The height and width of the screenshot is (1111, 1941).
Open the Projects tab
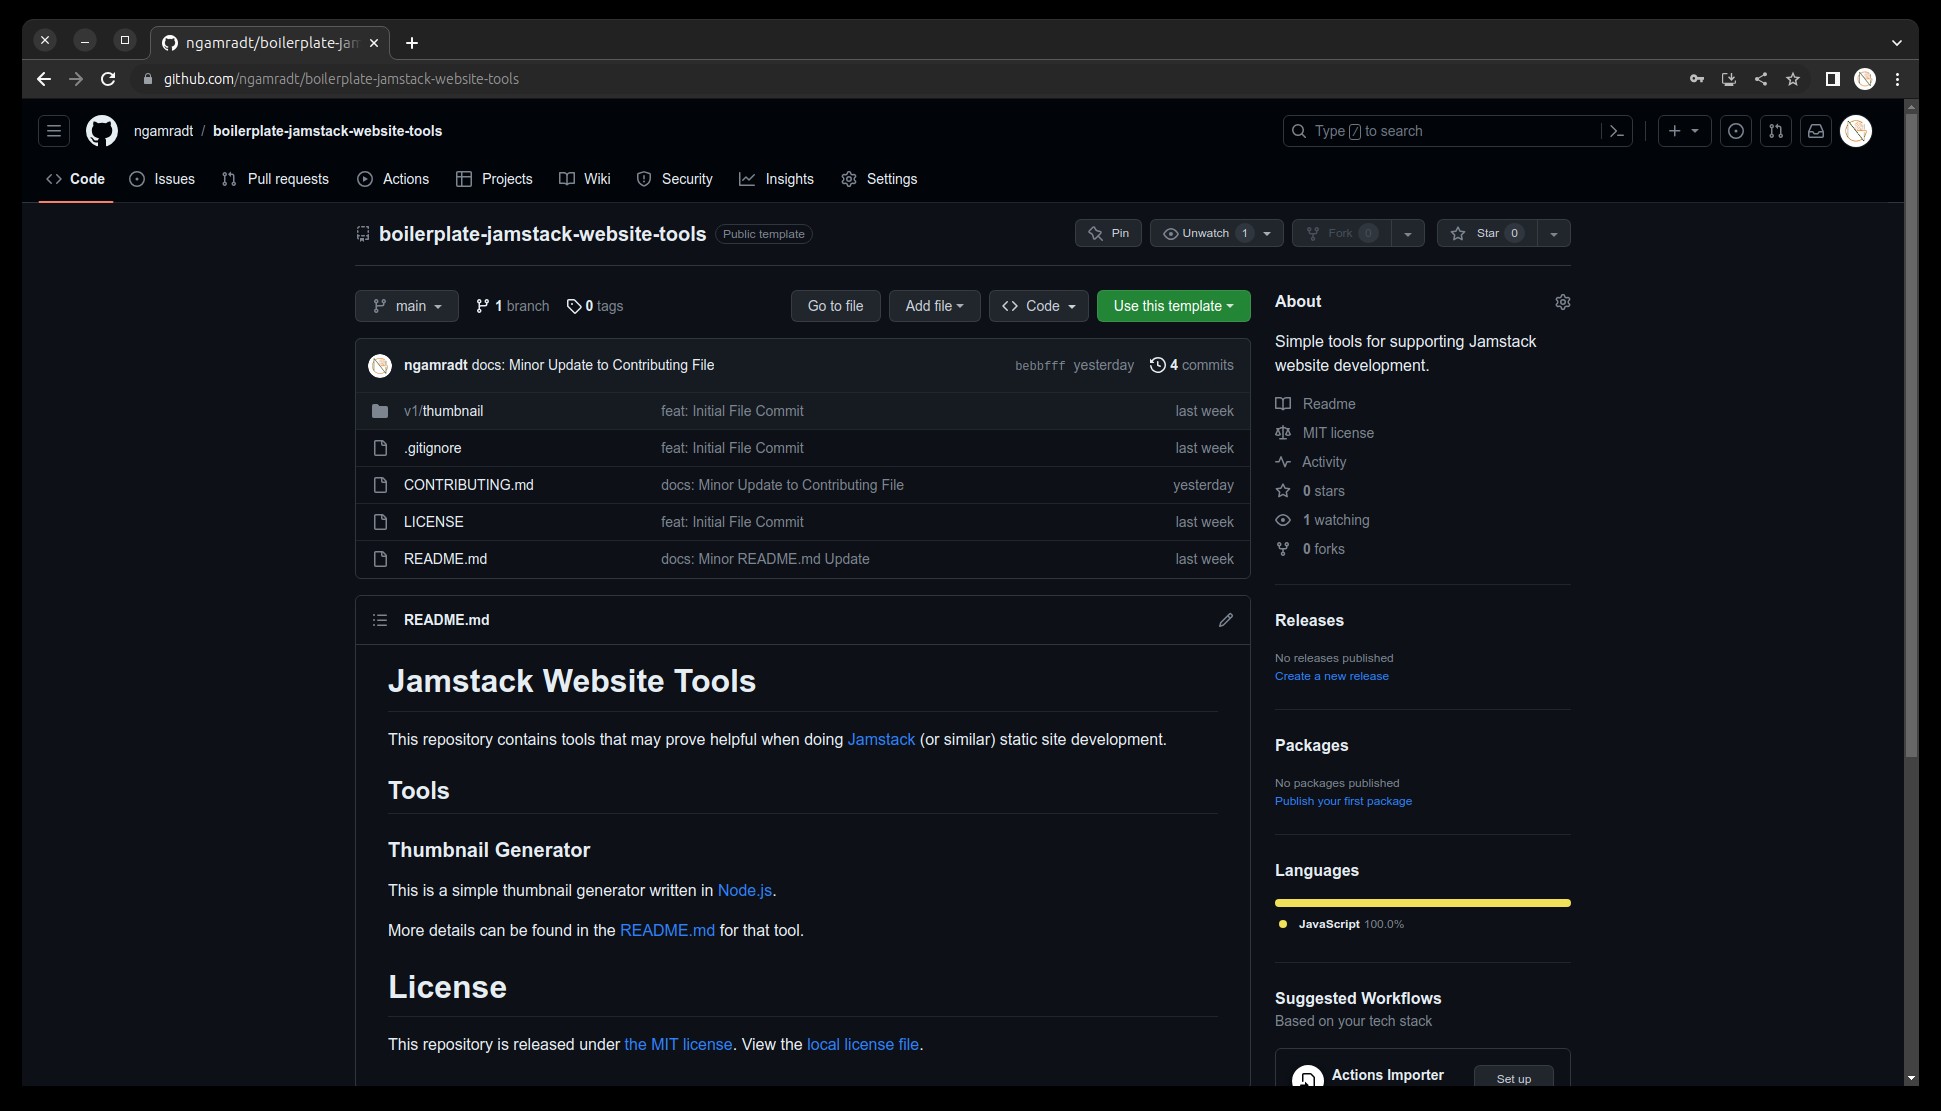494,179
